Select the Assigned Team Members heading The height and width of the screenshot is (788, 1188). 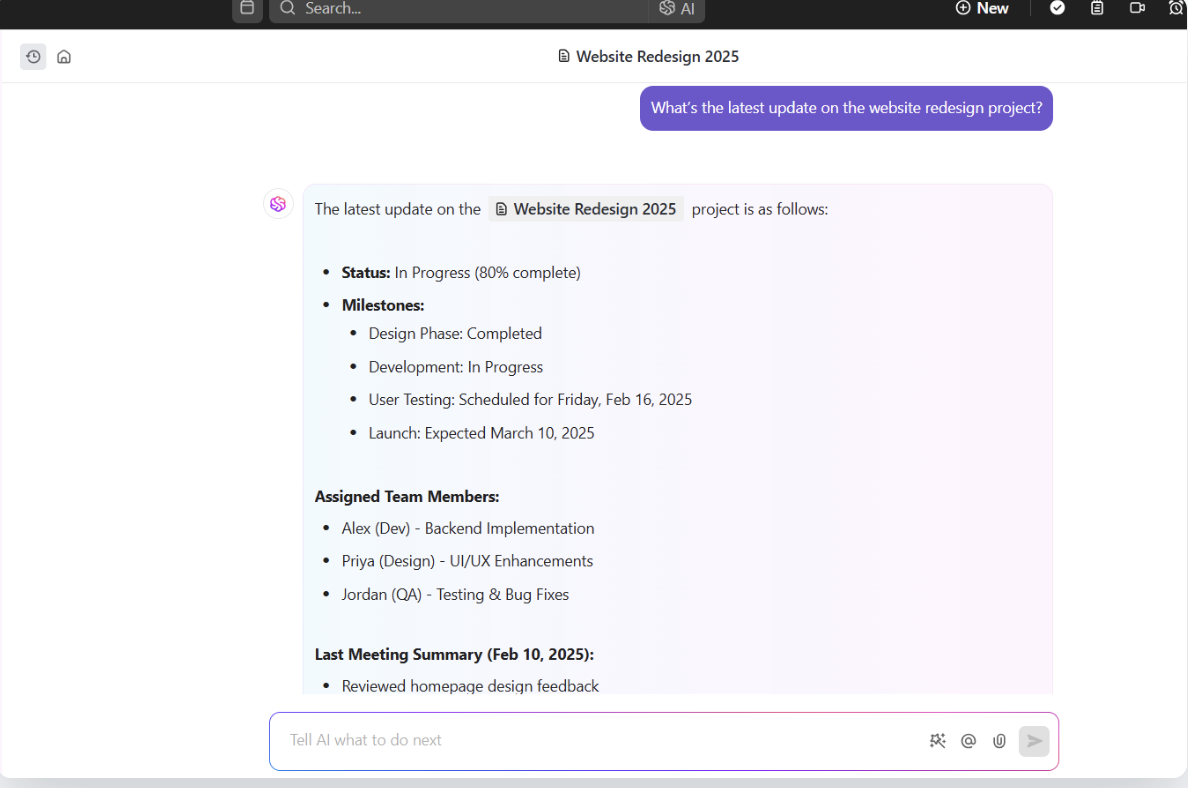click(407, 497)
